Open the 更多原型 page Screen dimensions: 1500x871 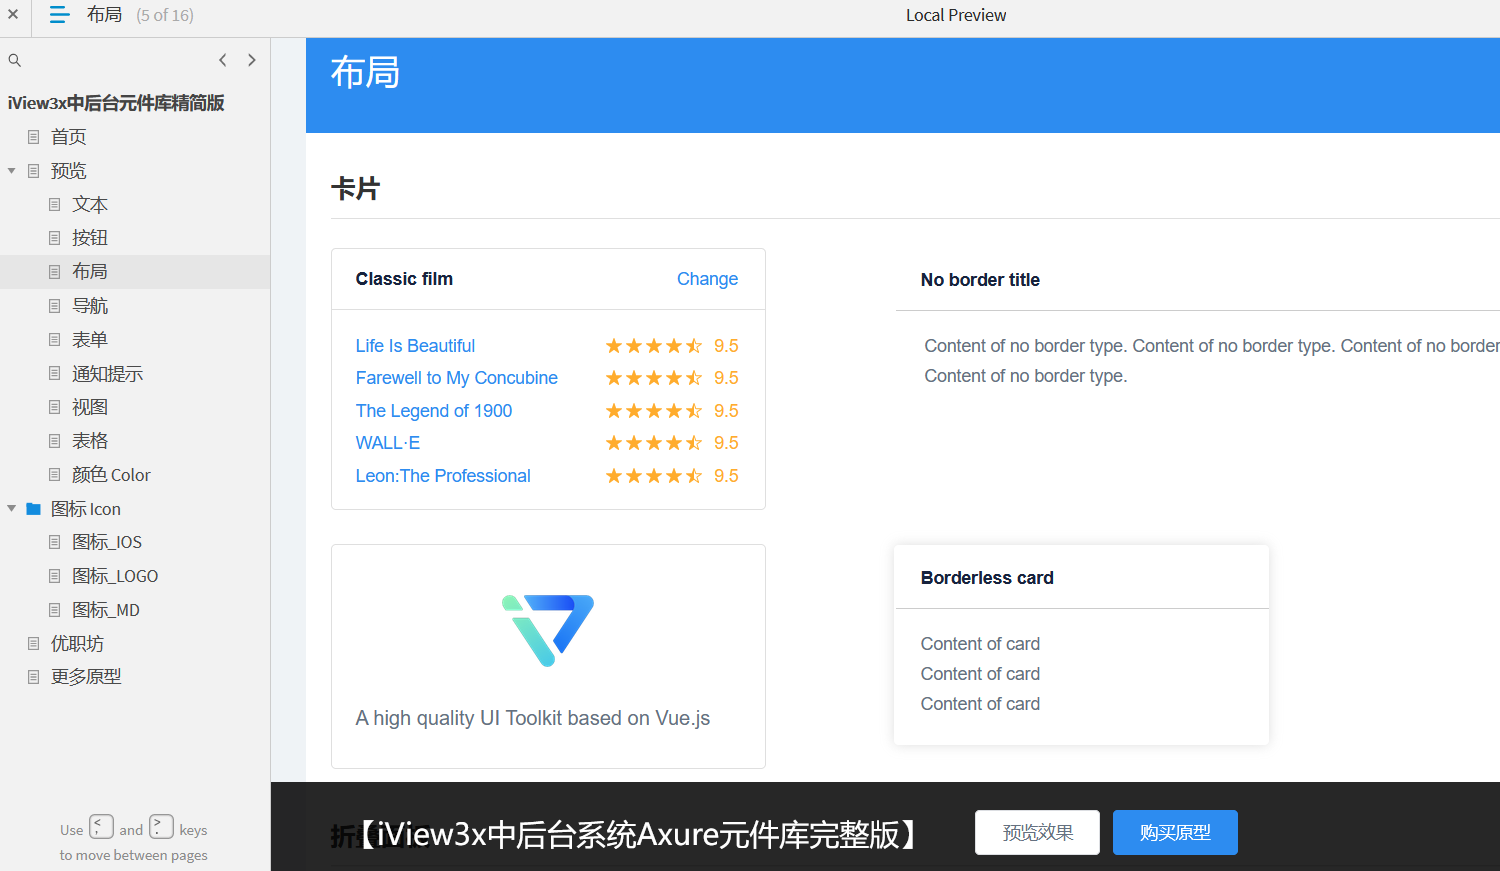(86, 677)
